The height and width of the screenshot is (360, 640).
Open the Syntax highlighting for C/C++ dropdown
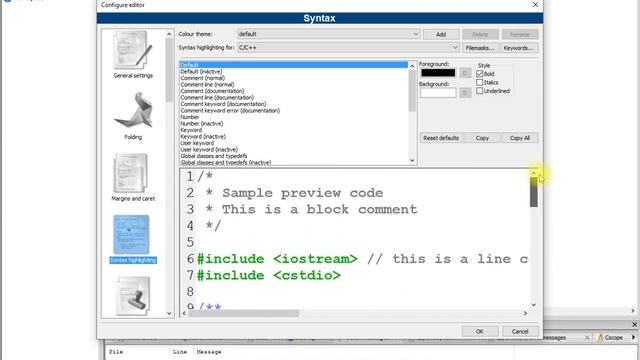coord(348,48)
